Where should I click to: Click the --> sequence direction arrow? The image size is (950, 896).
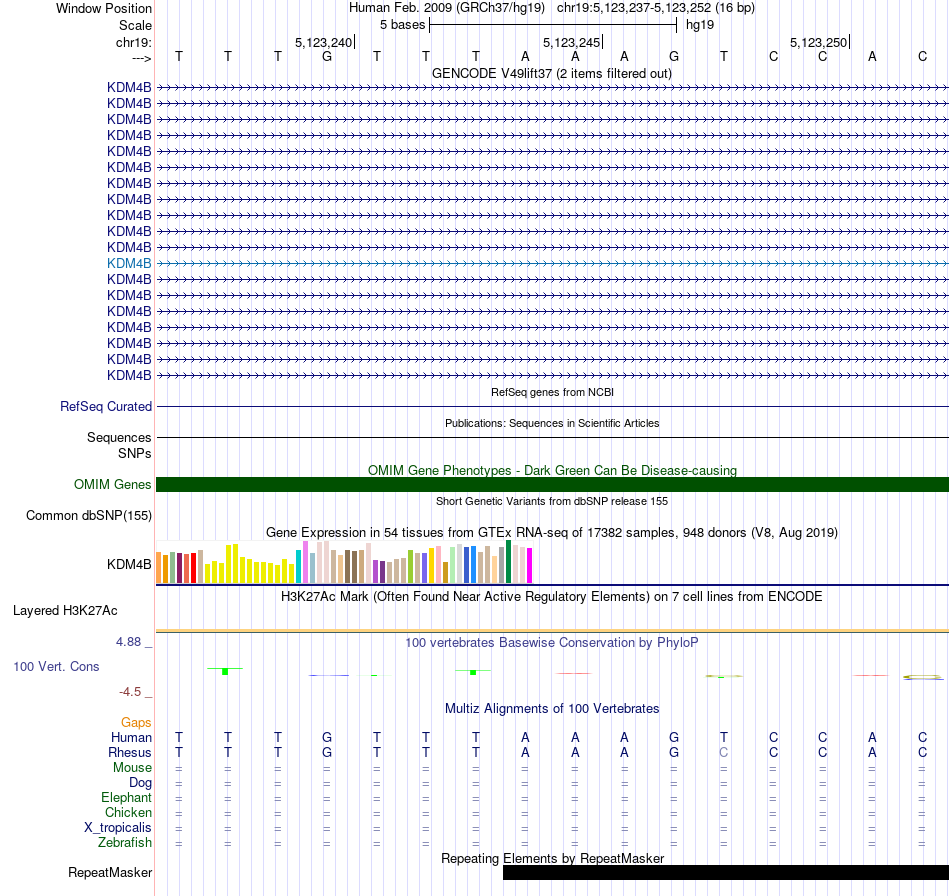click(x=142, y=58)
